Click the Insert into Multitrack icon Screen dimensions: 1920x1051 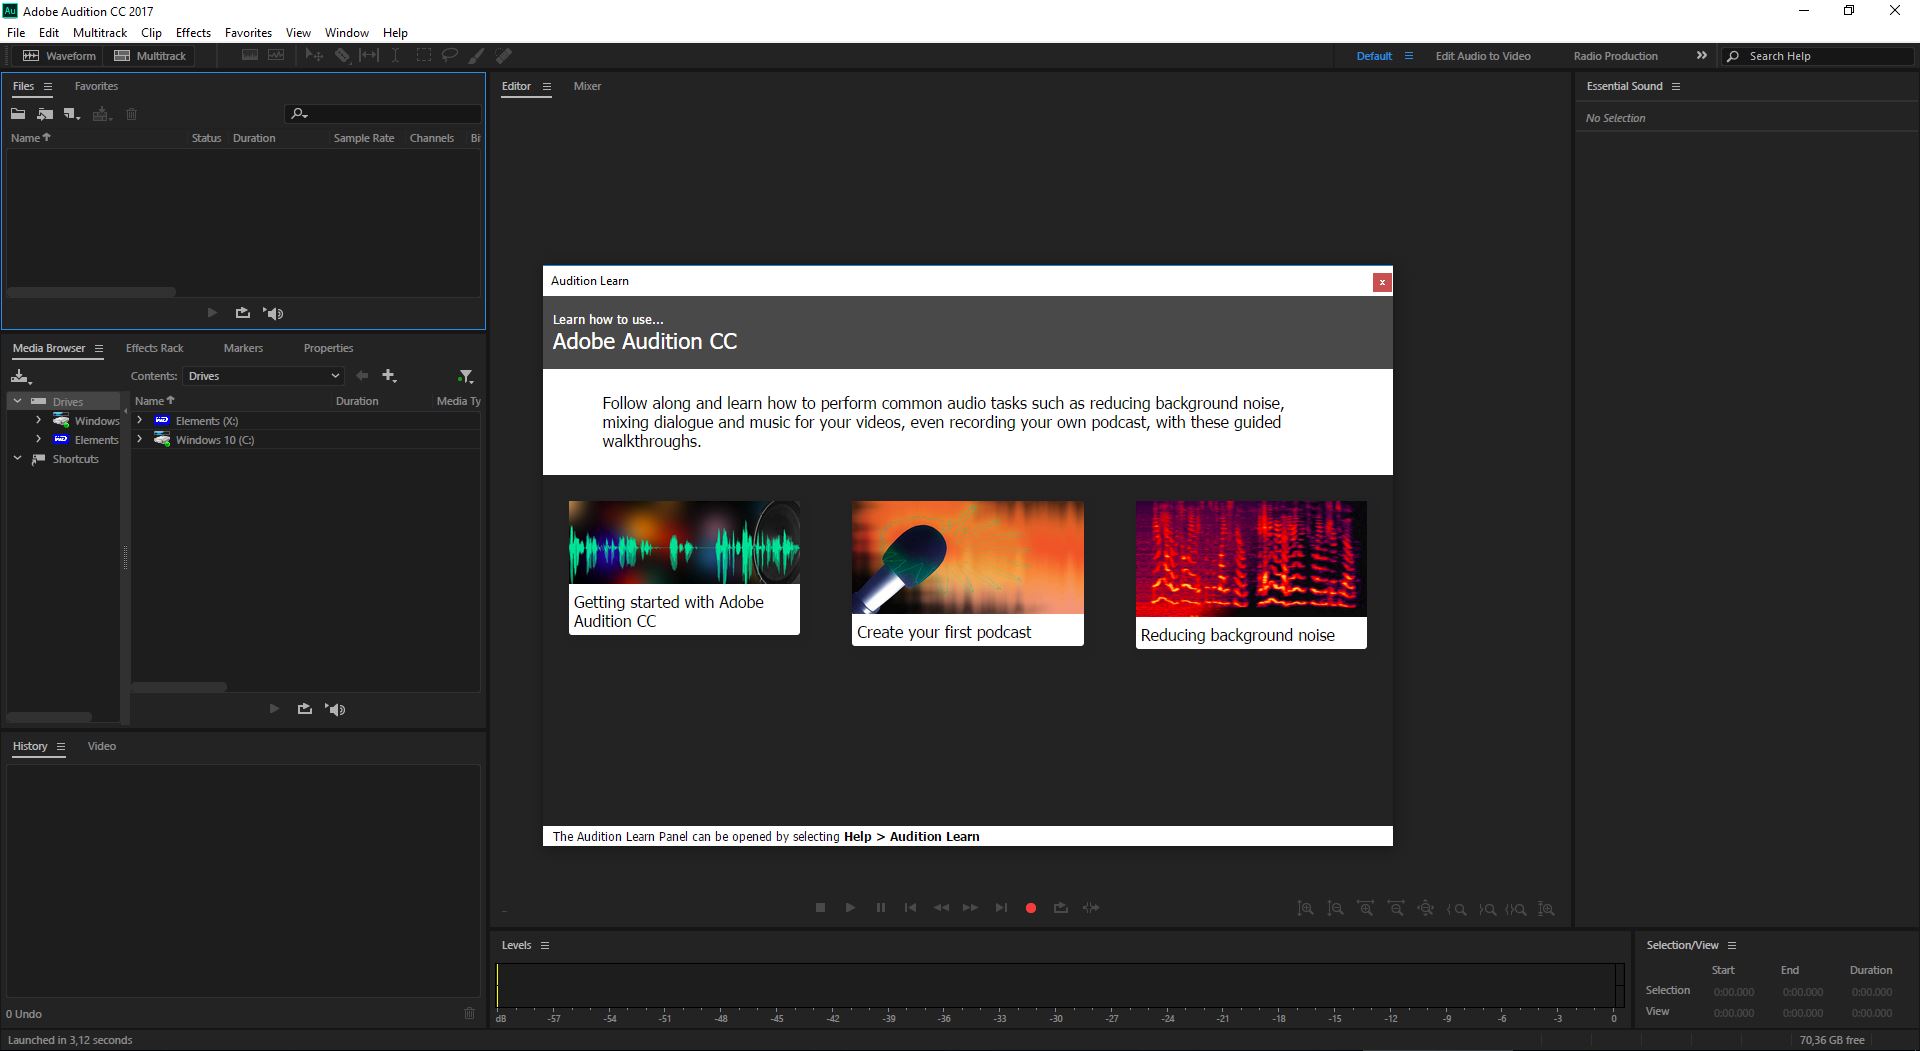[x=101, y=114]
